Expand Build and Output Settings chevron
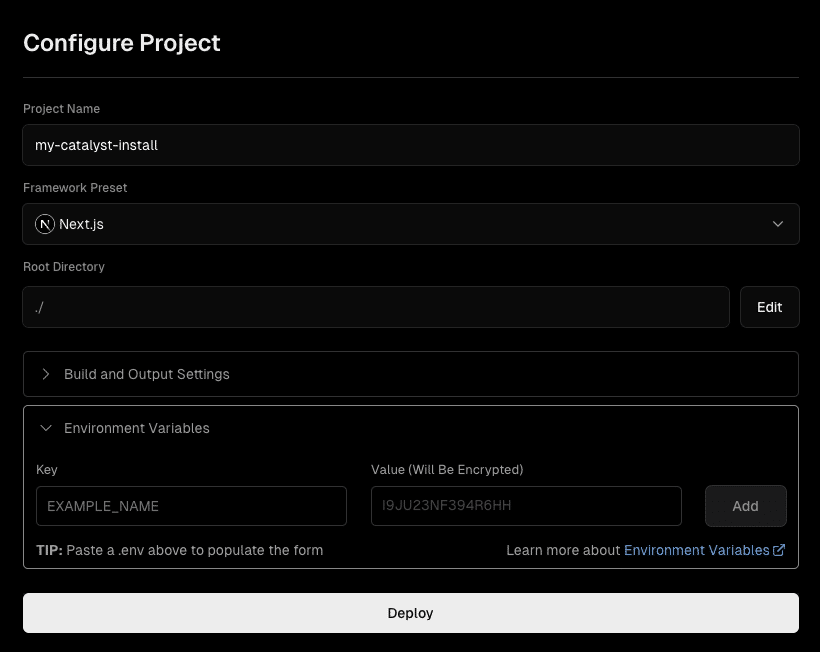The height and width of the screenshot is (652, 820). [46, 374]
